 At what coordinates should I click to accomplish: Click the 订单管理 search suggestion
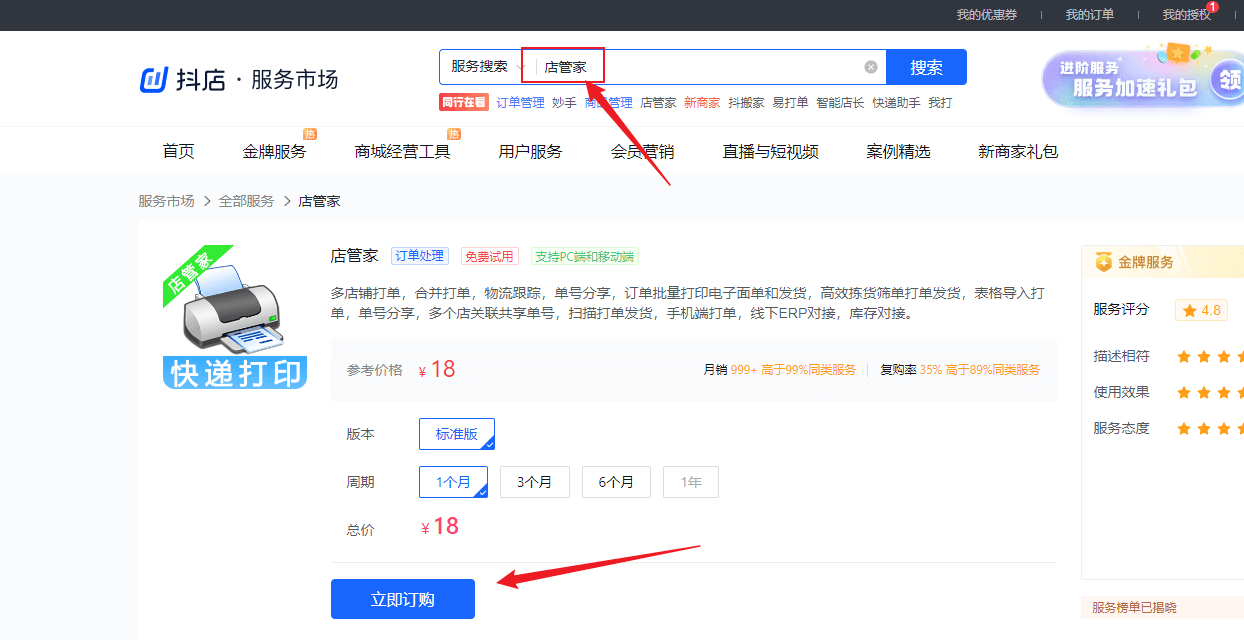(x=520, y=103)
